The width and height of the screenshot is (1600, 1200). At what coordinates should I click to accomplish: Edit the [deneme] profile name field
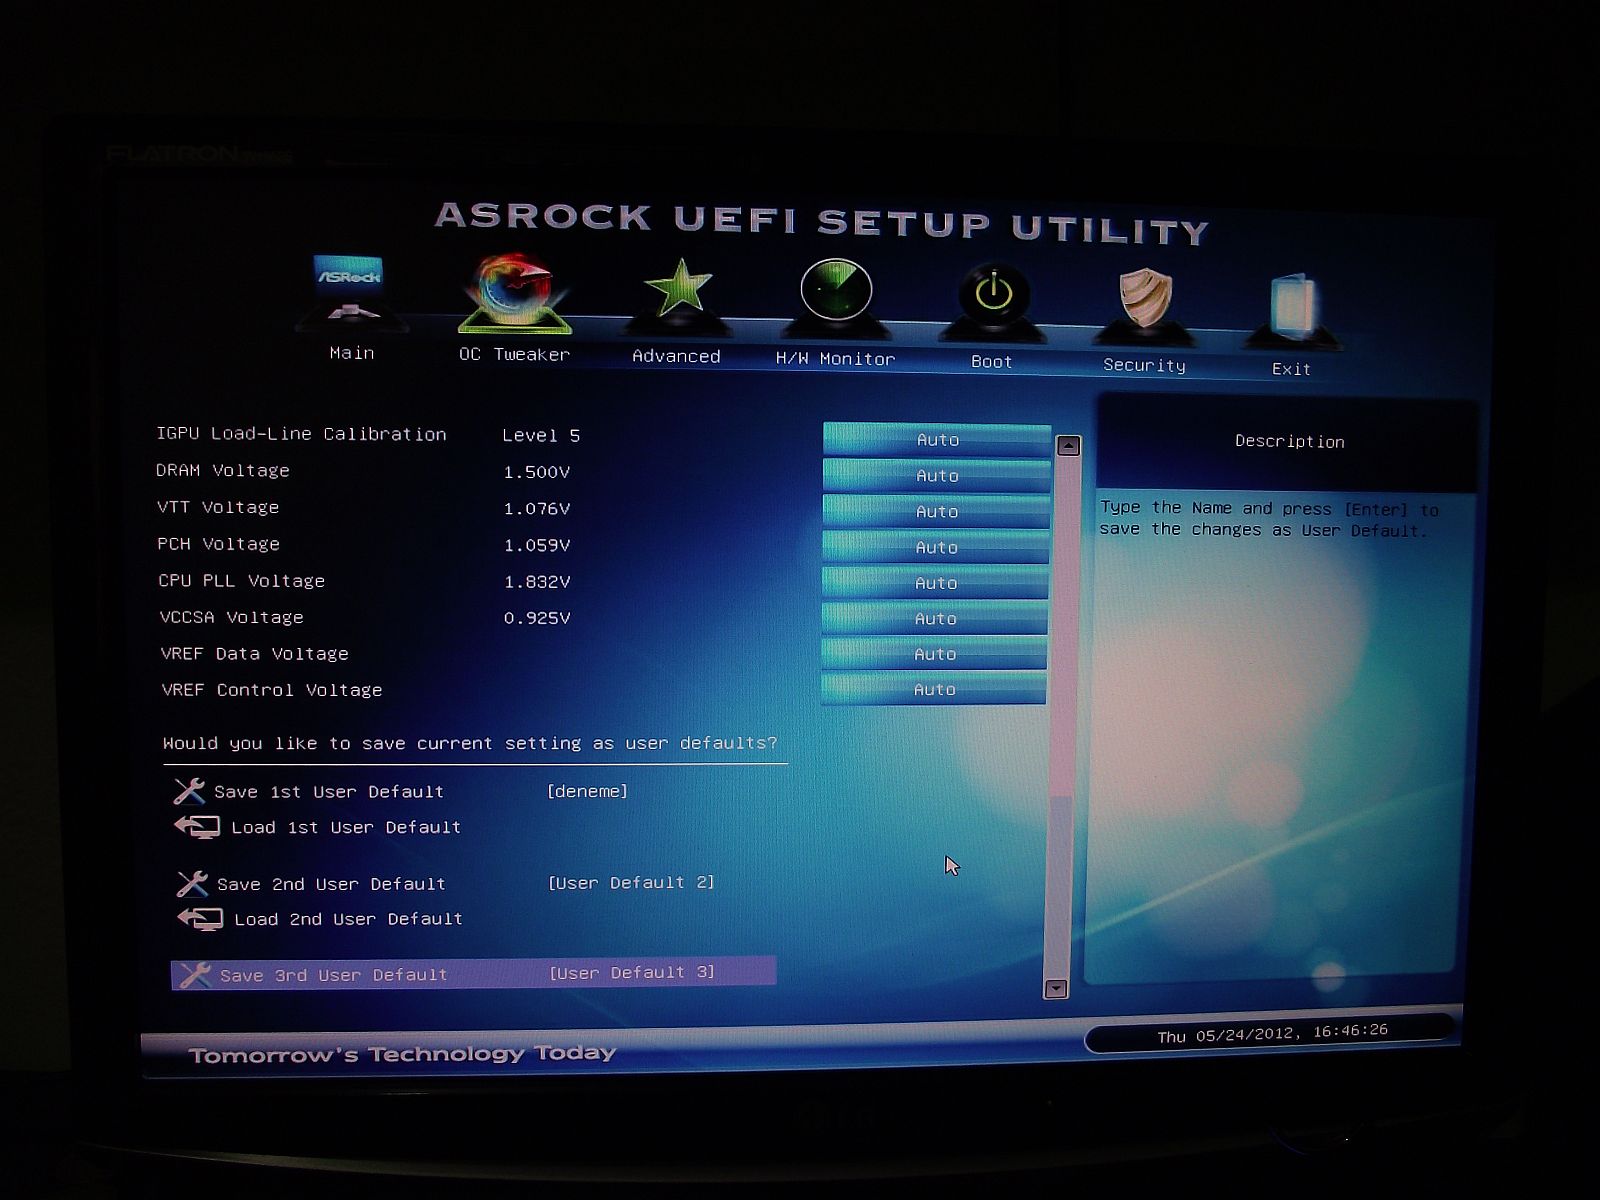point(587,791)
